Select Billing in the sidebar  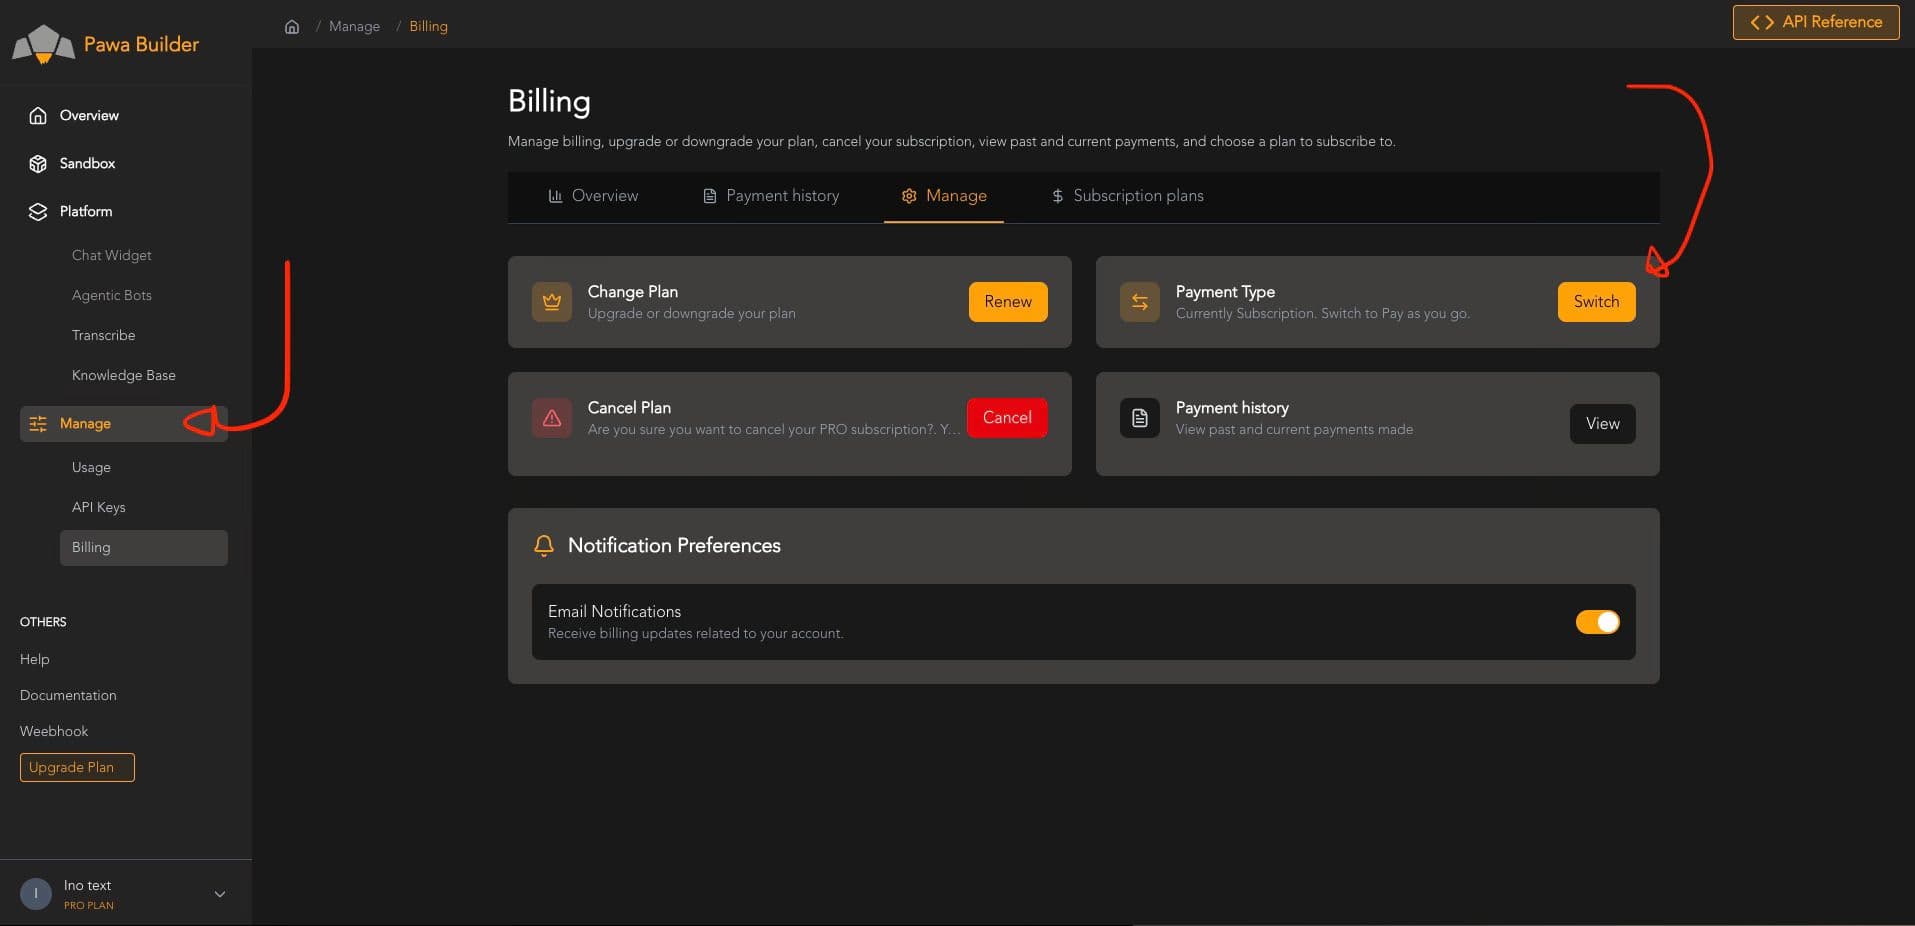coord(144,547)
